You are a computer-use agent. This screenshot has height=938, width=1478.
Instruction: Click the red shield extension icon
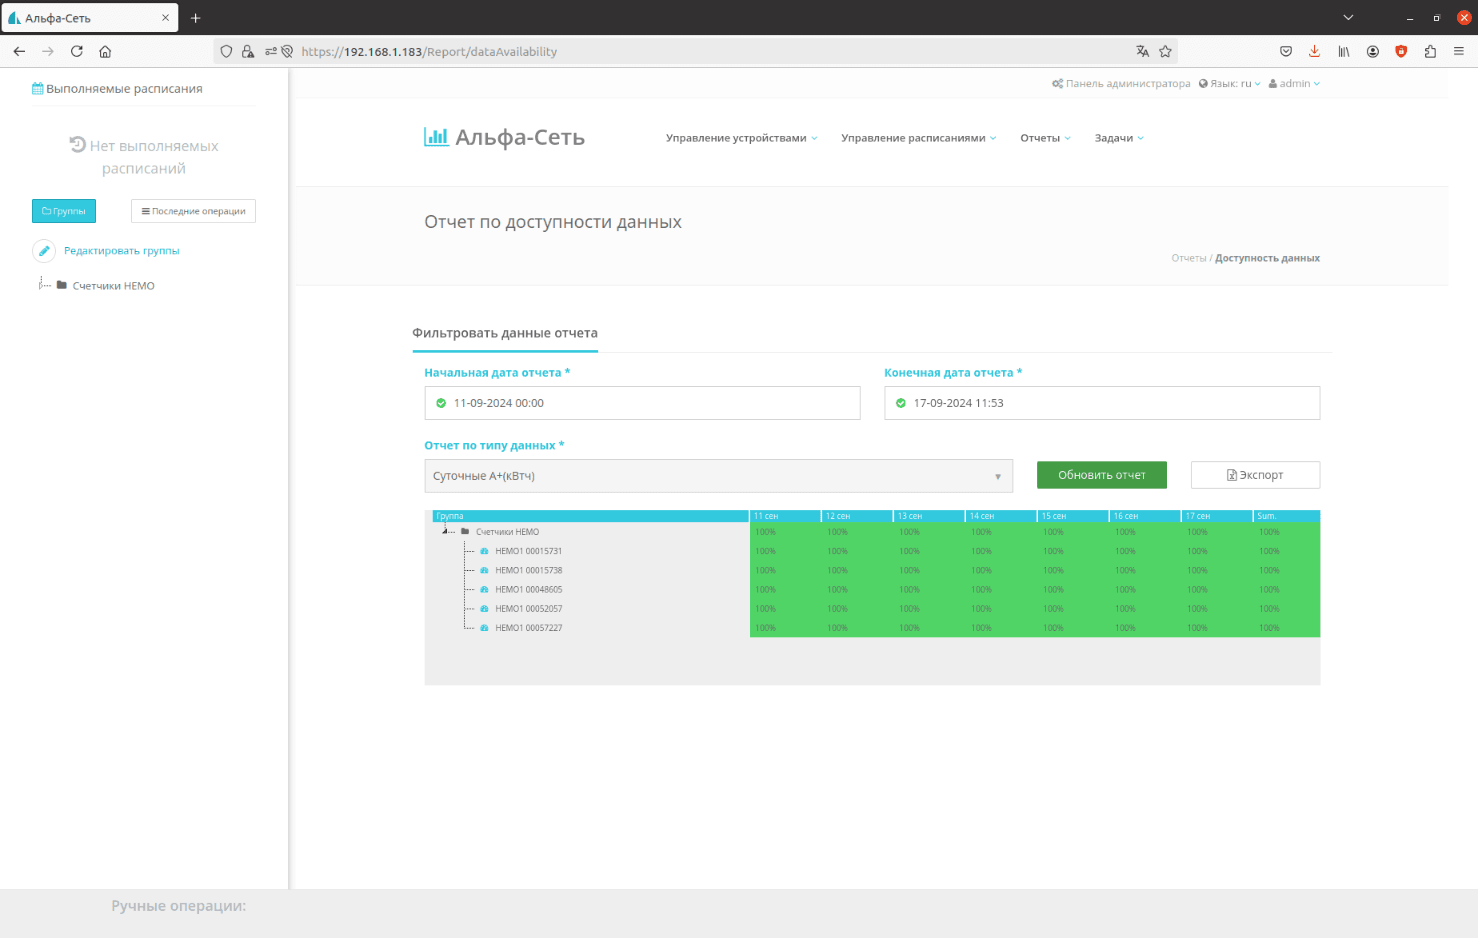click(1401, 51)
